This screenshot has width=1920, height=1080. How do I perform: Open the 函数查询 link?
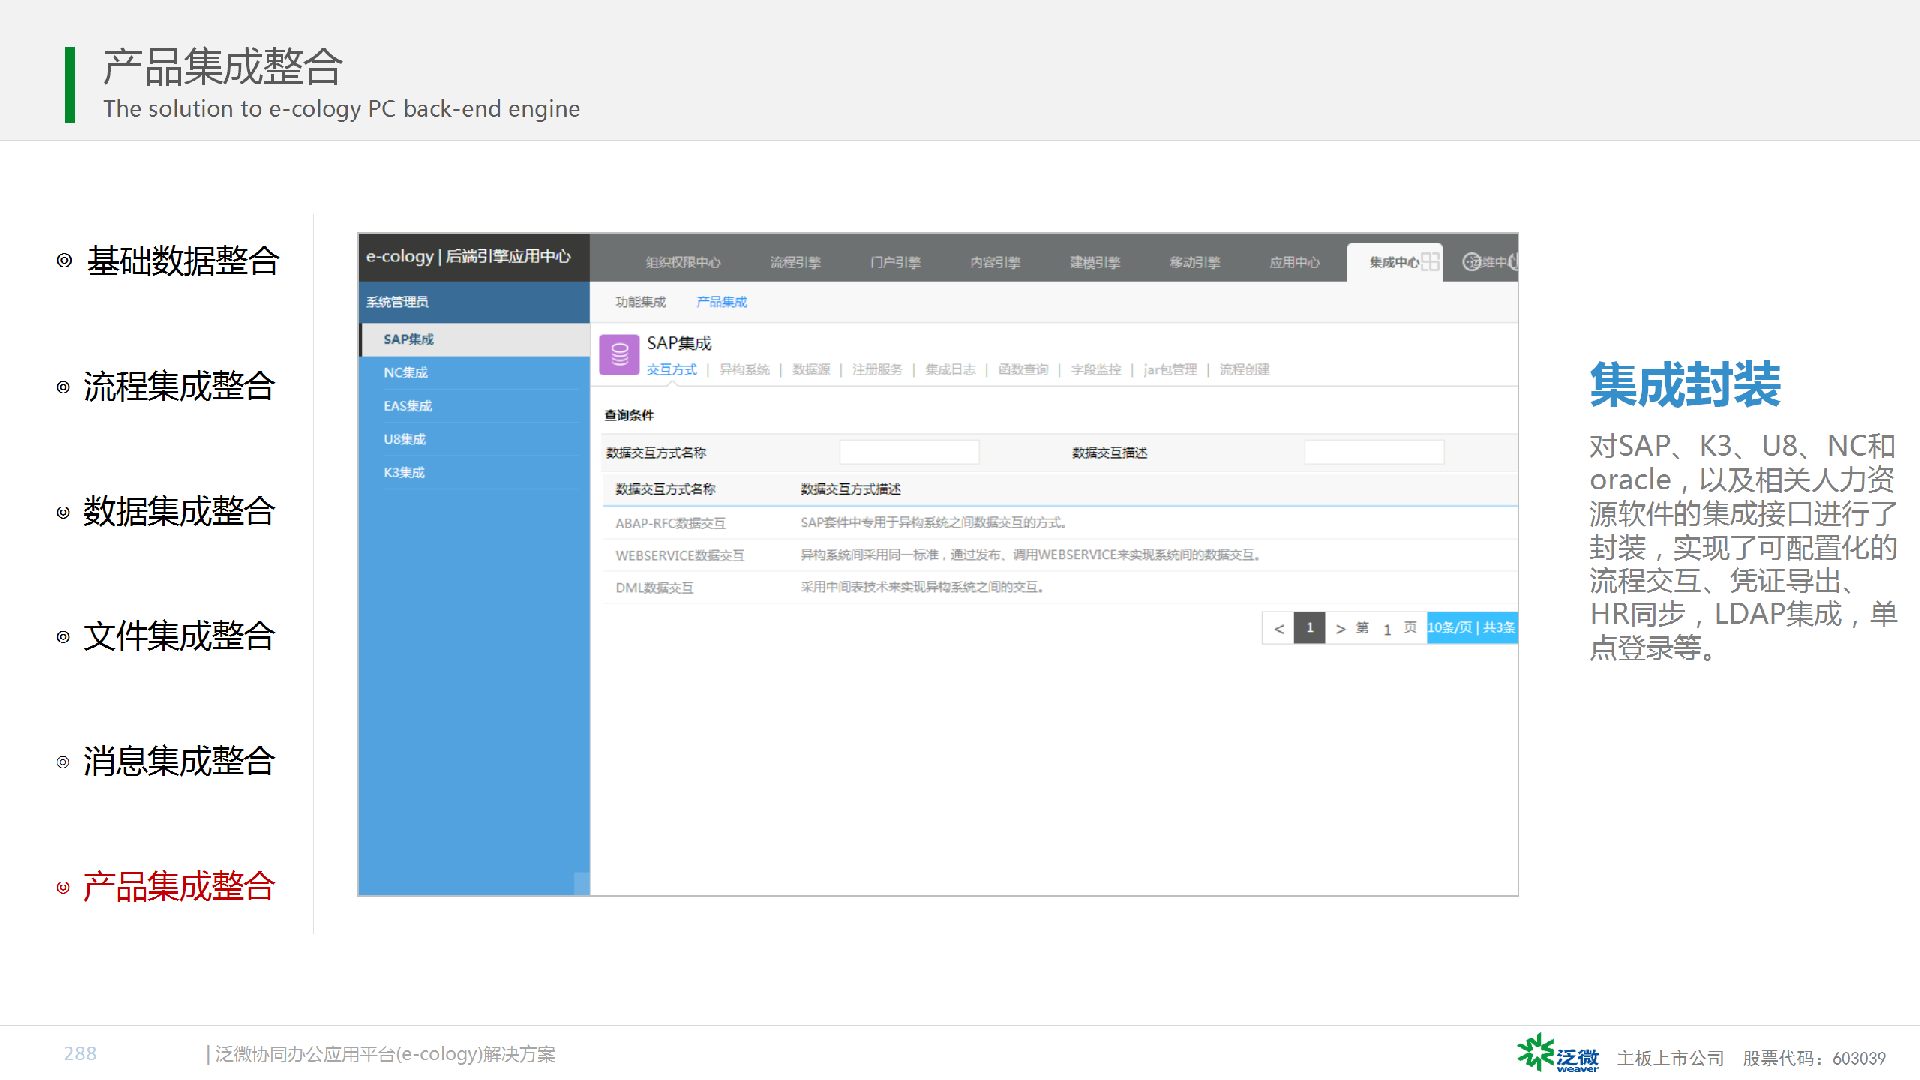[x=1023, y=370]
